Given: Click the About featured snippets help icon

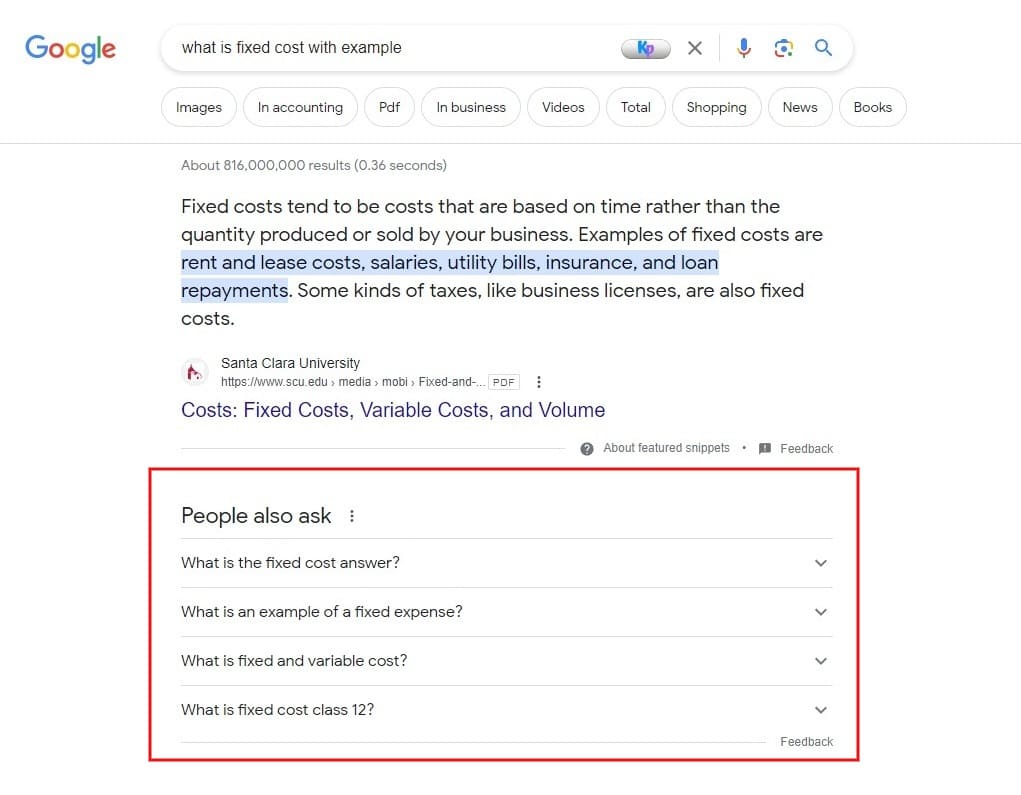Looking at the screenshot, I should pos(587,449).
